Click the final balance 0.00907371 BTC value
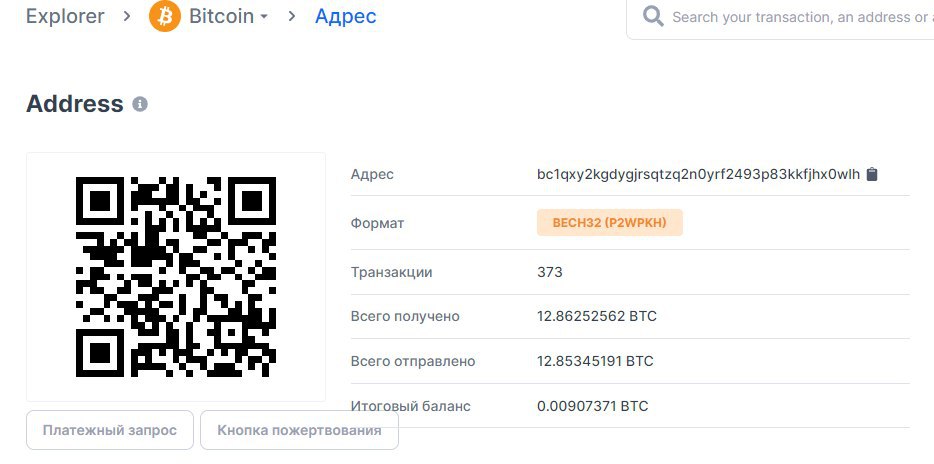This screenshot has height=464, width=934. [x=593, y=406]
